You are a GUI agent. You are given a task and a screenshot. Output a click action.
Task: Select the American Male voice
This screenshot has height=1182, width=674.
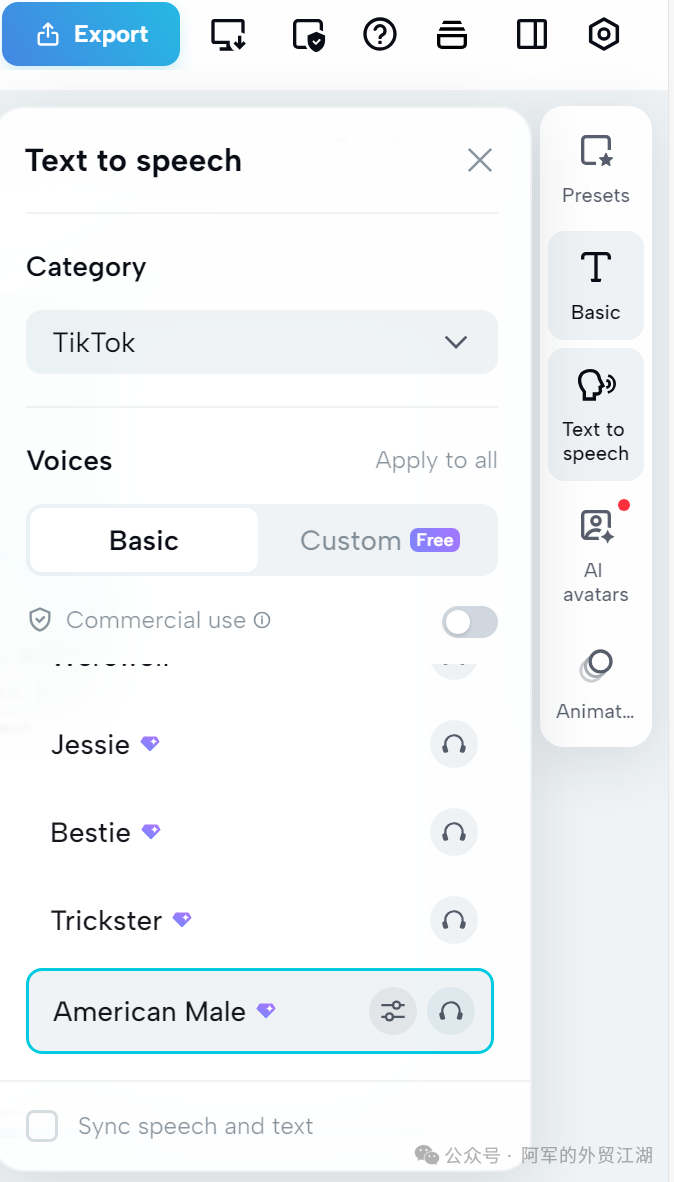150,1011
